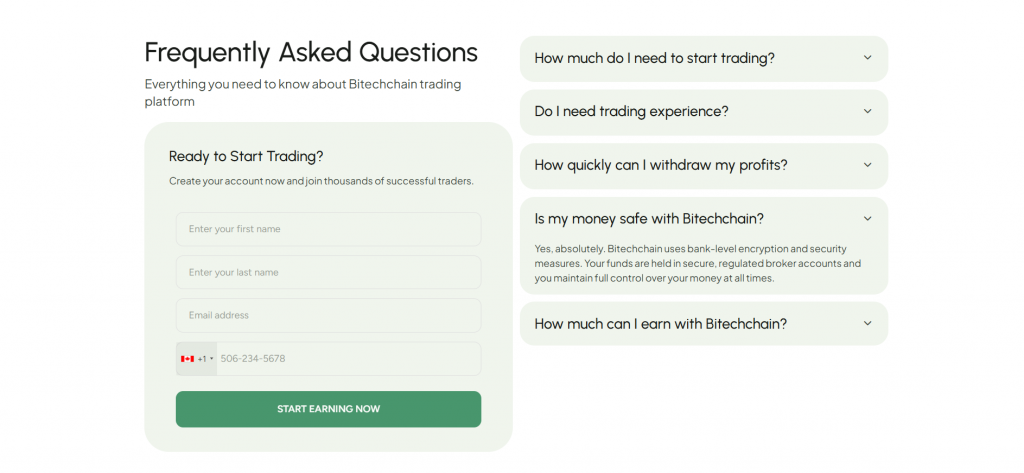Expand 'How quickly can I withdraw my profits?' question
Viewport: 1024px width, 473px height.
pyautogui.click(x=661, y=165)
